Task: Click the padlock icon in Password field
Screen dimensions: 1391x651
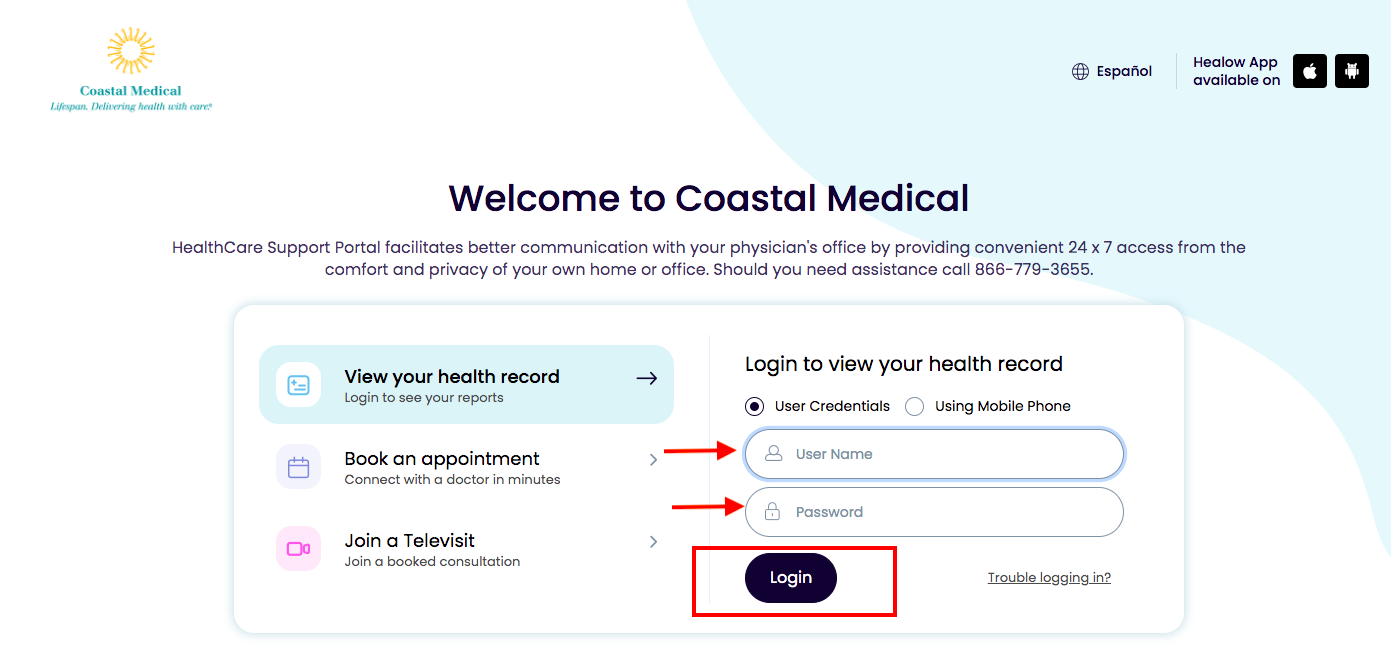Action: click(x=772, y=512)
